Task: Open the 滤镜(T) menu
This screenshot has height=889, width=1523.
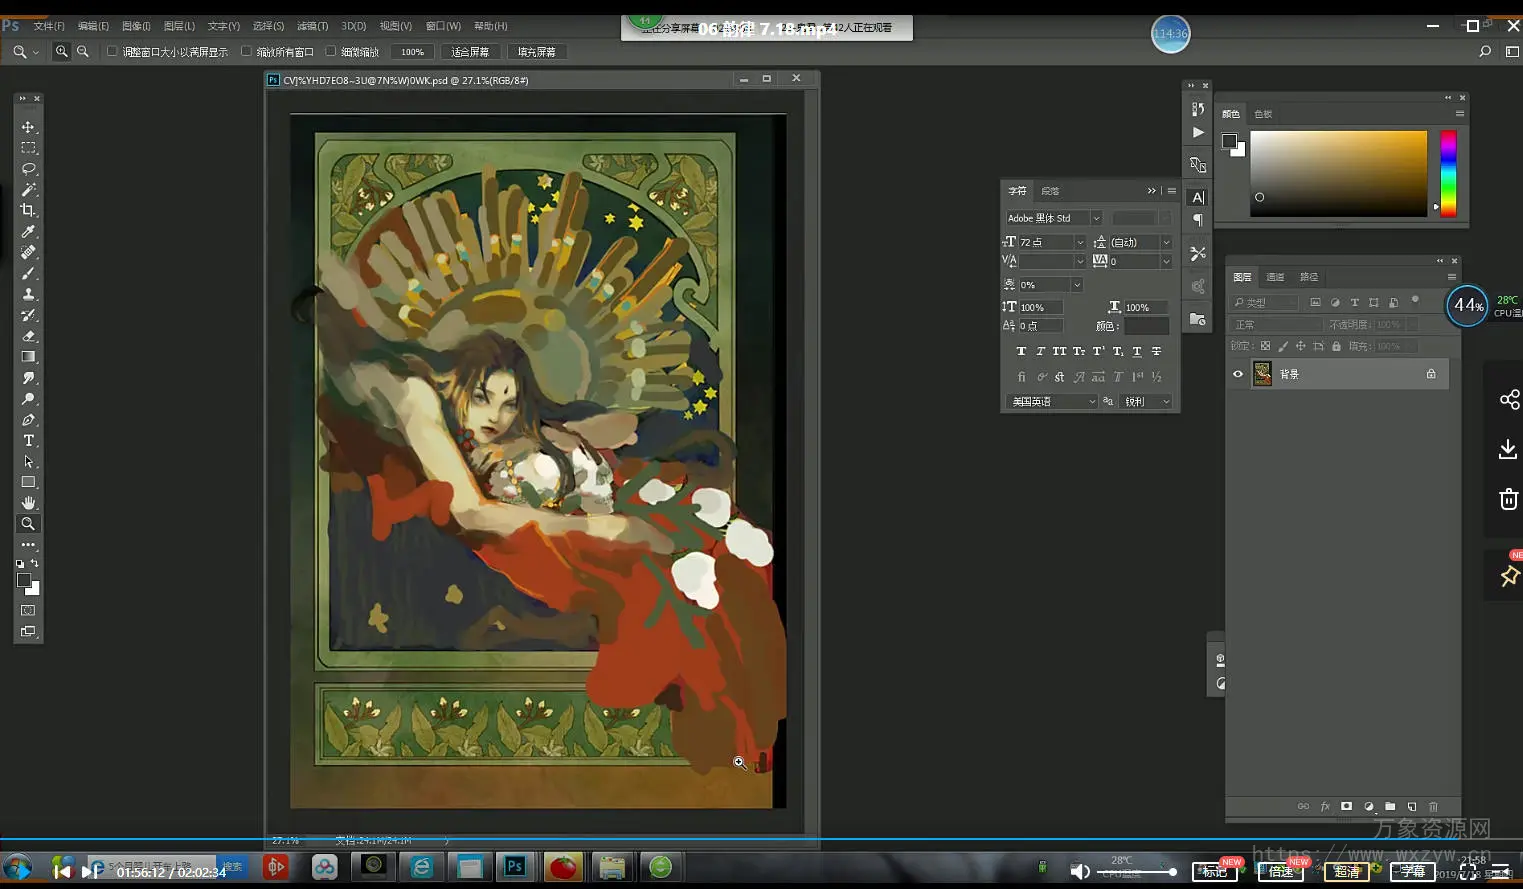Action: pos(312,26)
